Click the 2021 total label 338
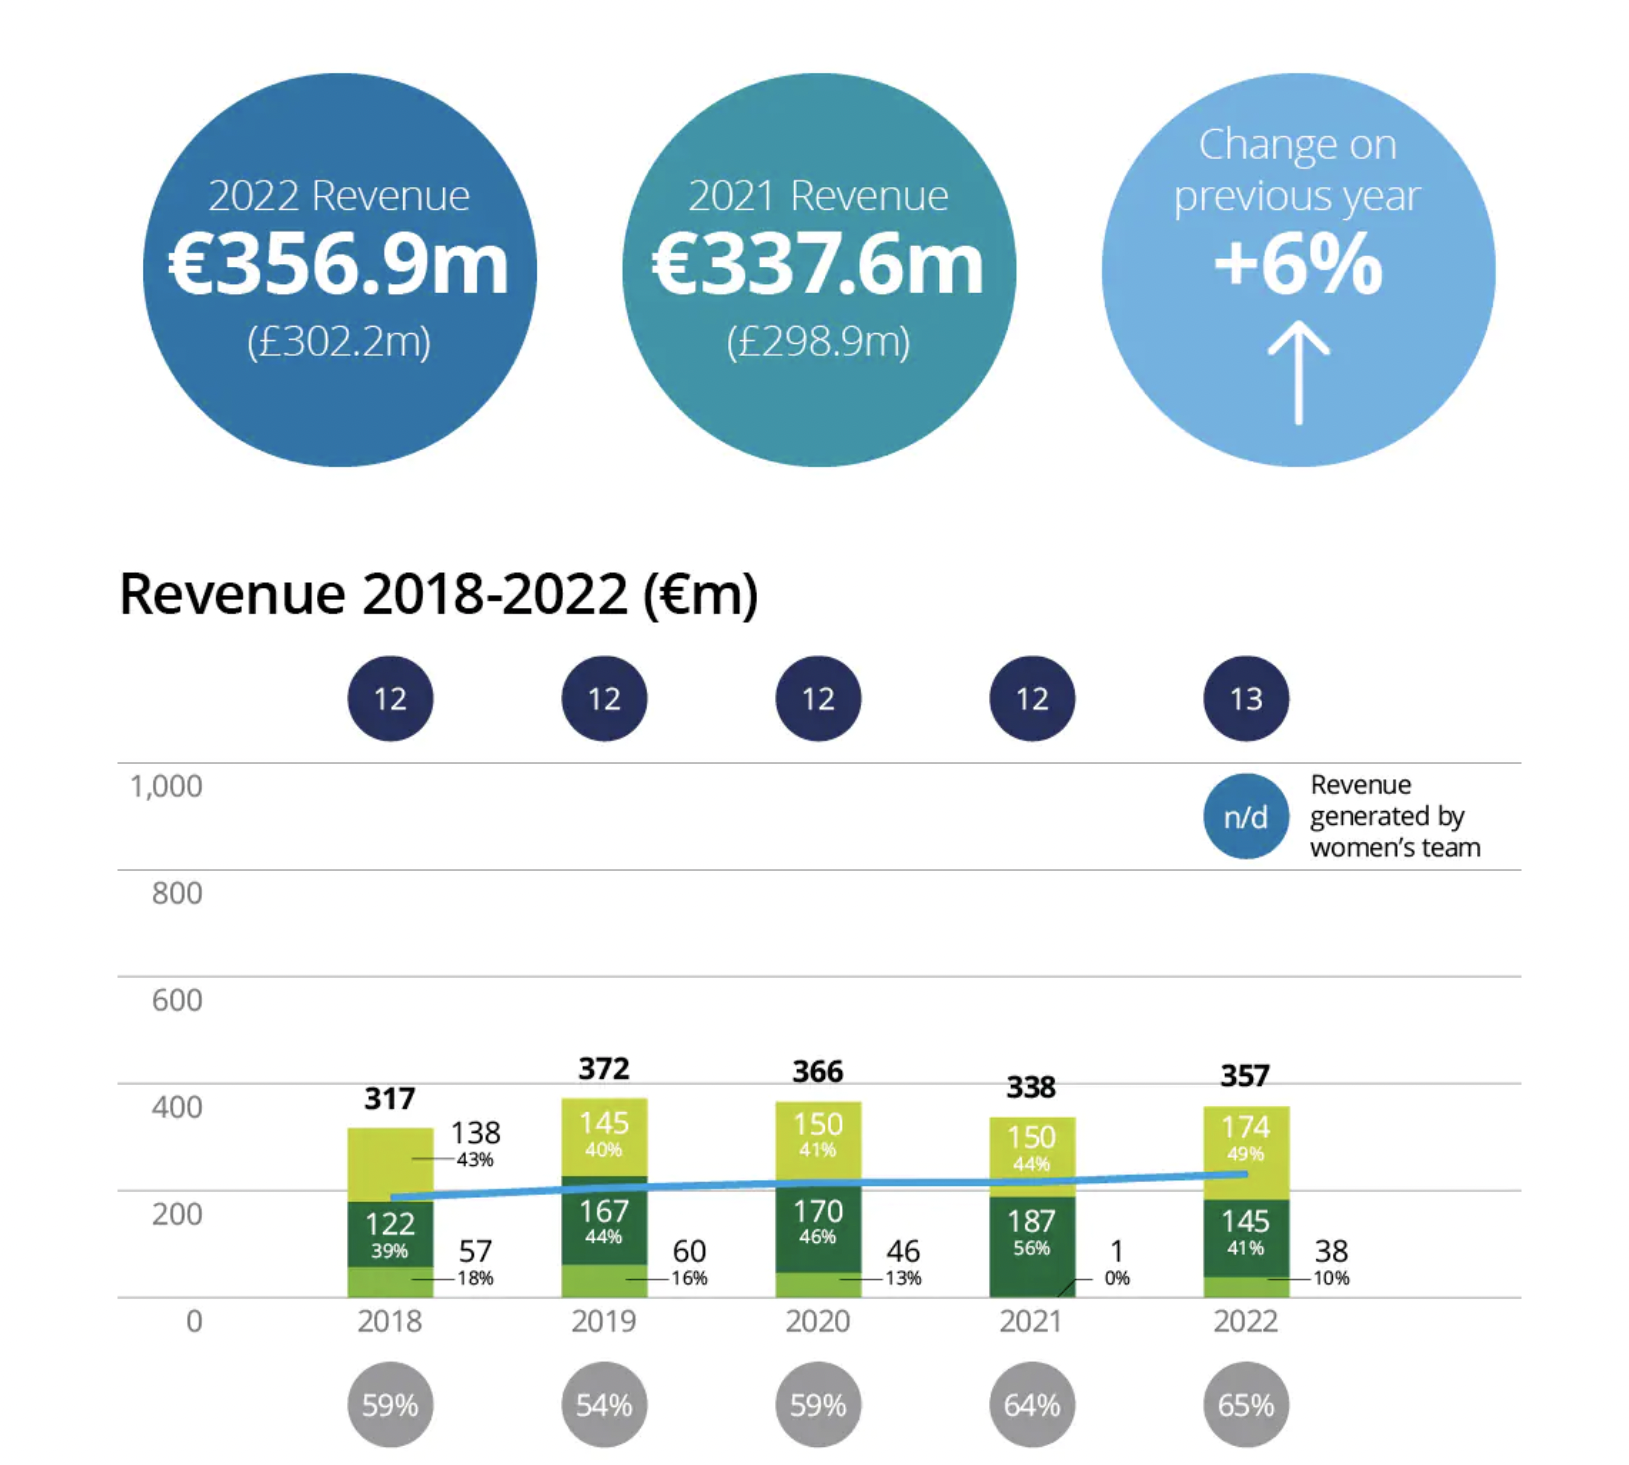 point(1031,1087)
